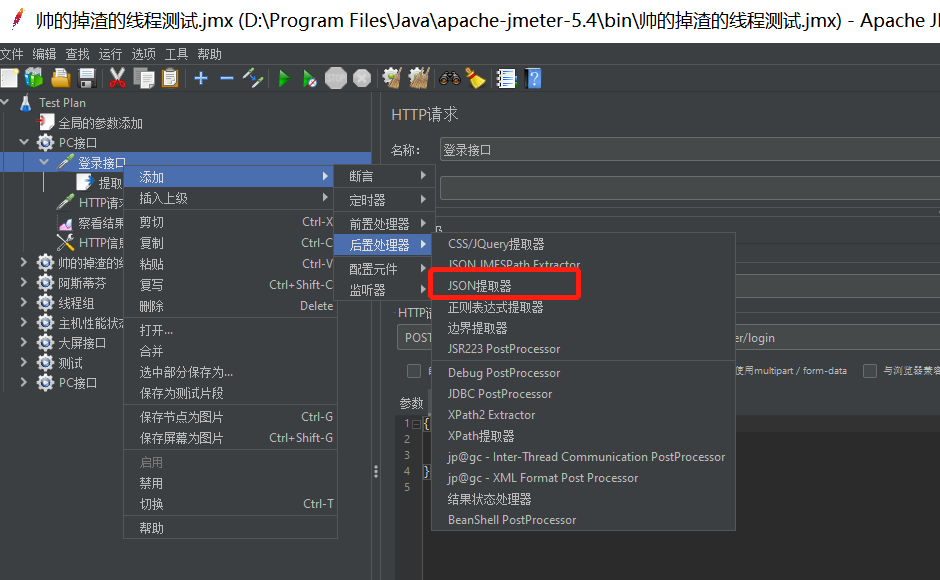Viewport: 940px width, 580px height.
Task: Click the Shutdown round X icon
Action: 362,78
